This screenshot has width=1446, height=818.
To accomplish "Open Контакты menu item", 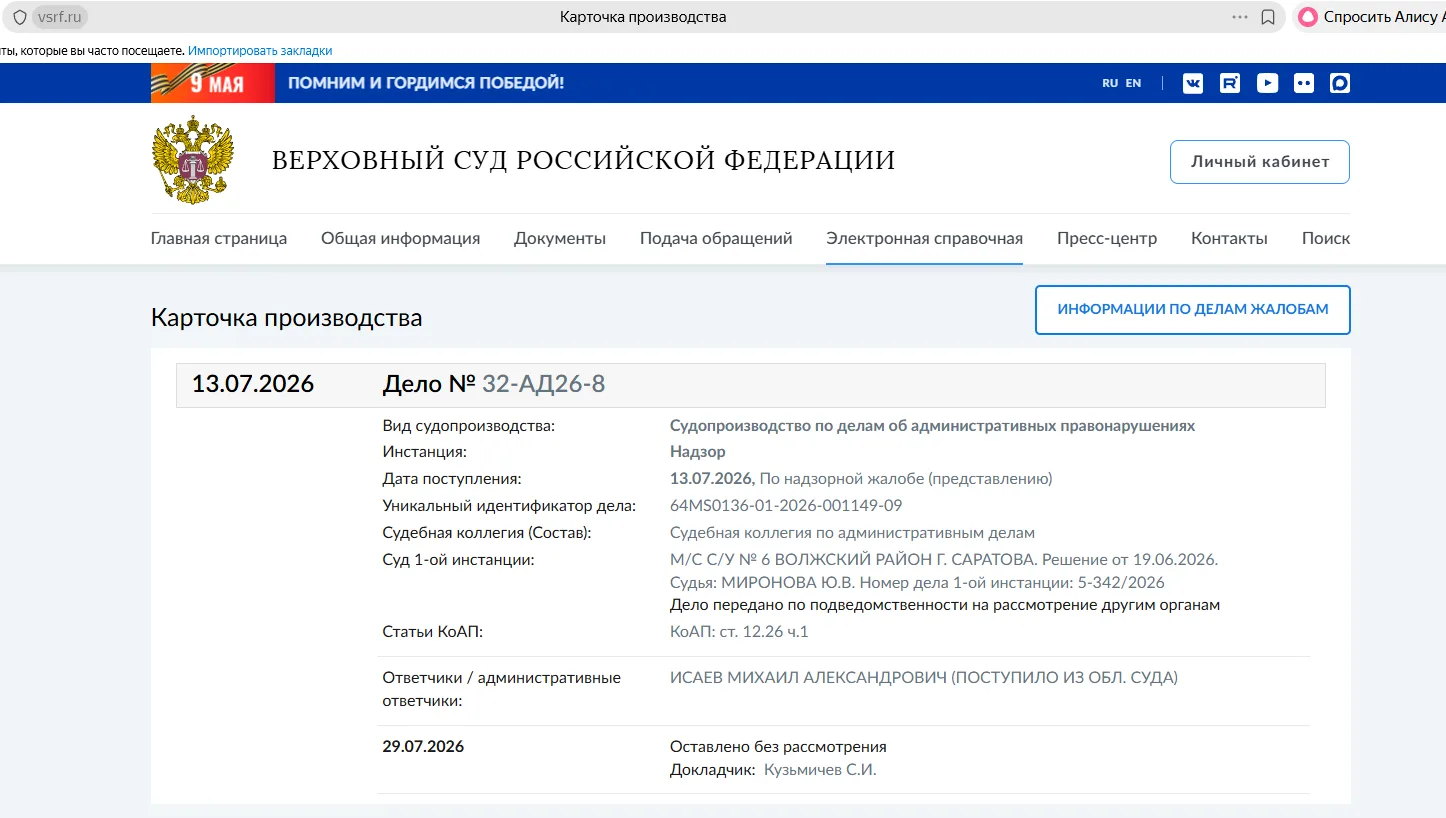I will [1229, 238].
